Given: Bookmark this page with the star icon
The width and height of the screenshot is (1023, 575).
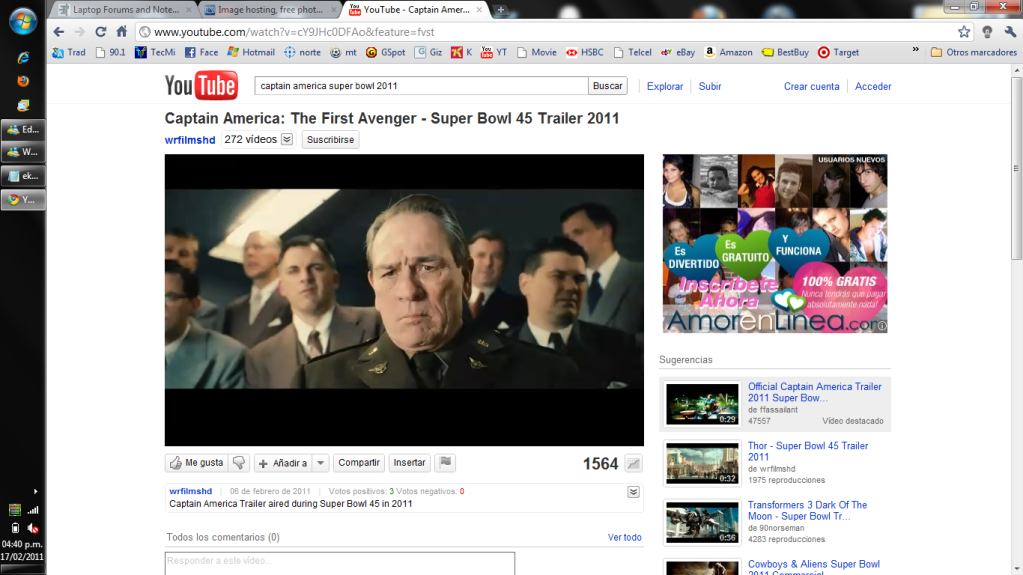Looking at the screenshot, I should (964, 31).
